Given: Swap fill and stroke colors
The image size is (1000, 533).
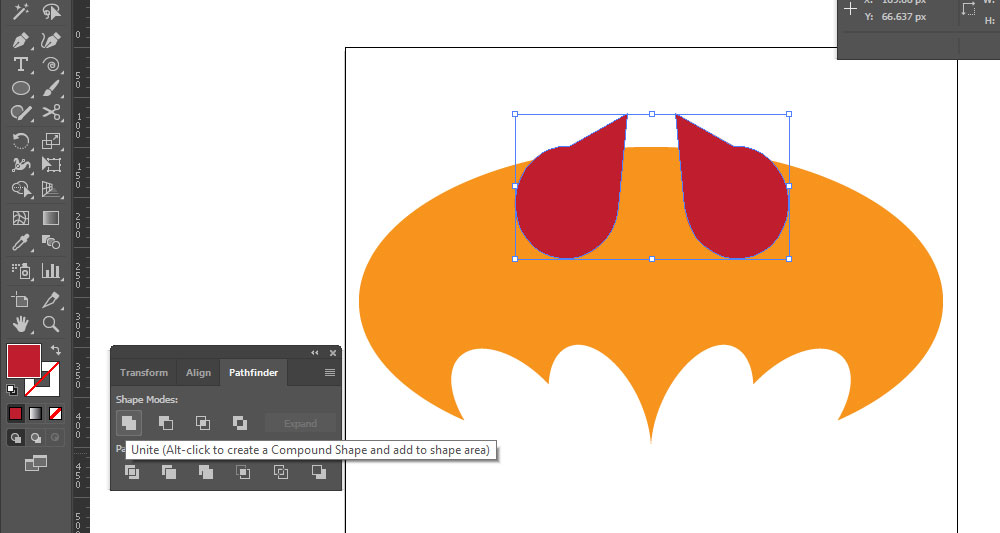Looking at the screenshot, I should (x=55, y=350).
